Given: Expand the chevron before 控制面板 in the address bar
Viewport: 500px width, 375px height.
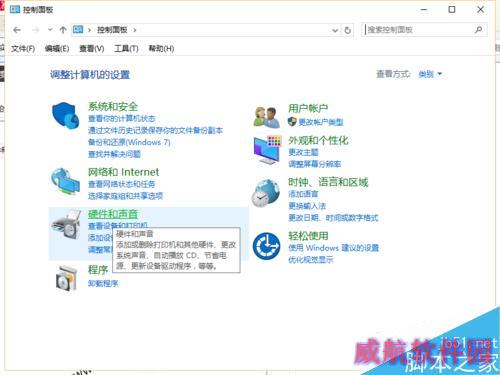Looking at the screenshot, I should click(x=89, y=30).
